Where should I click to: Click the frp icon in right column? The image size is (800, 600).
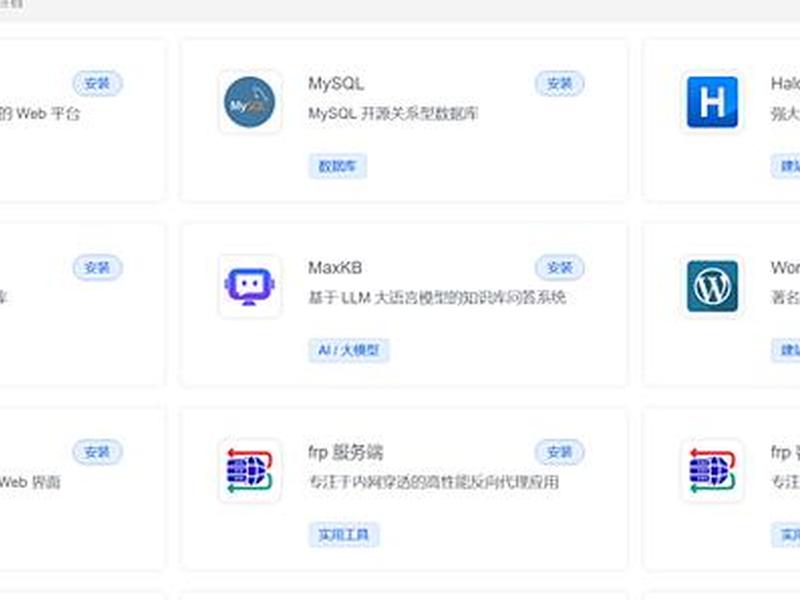712,470
